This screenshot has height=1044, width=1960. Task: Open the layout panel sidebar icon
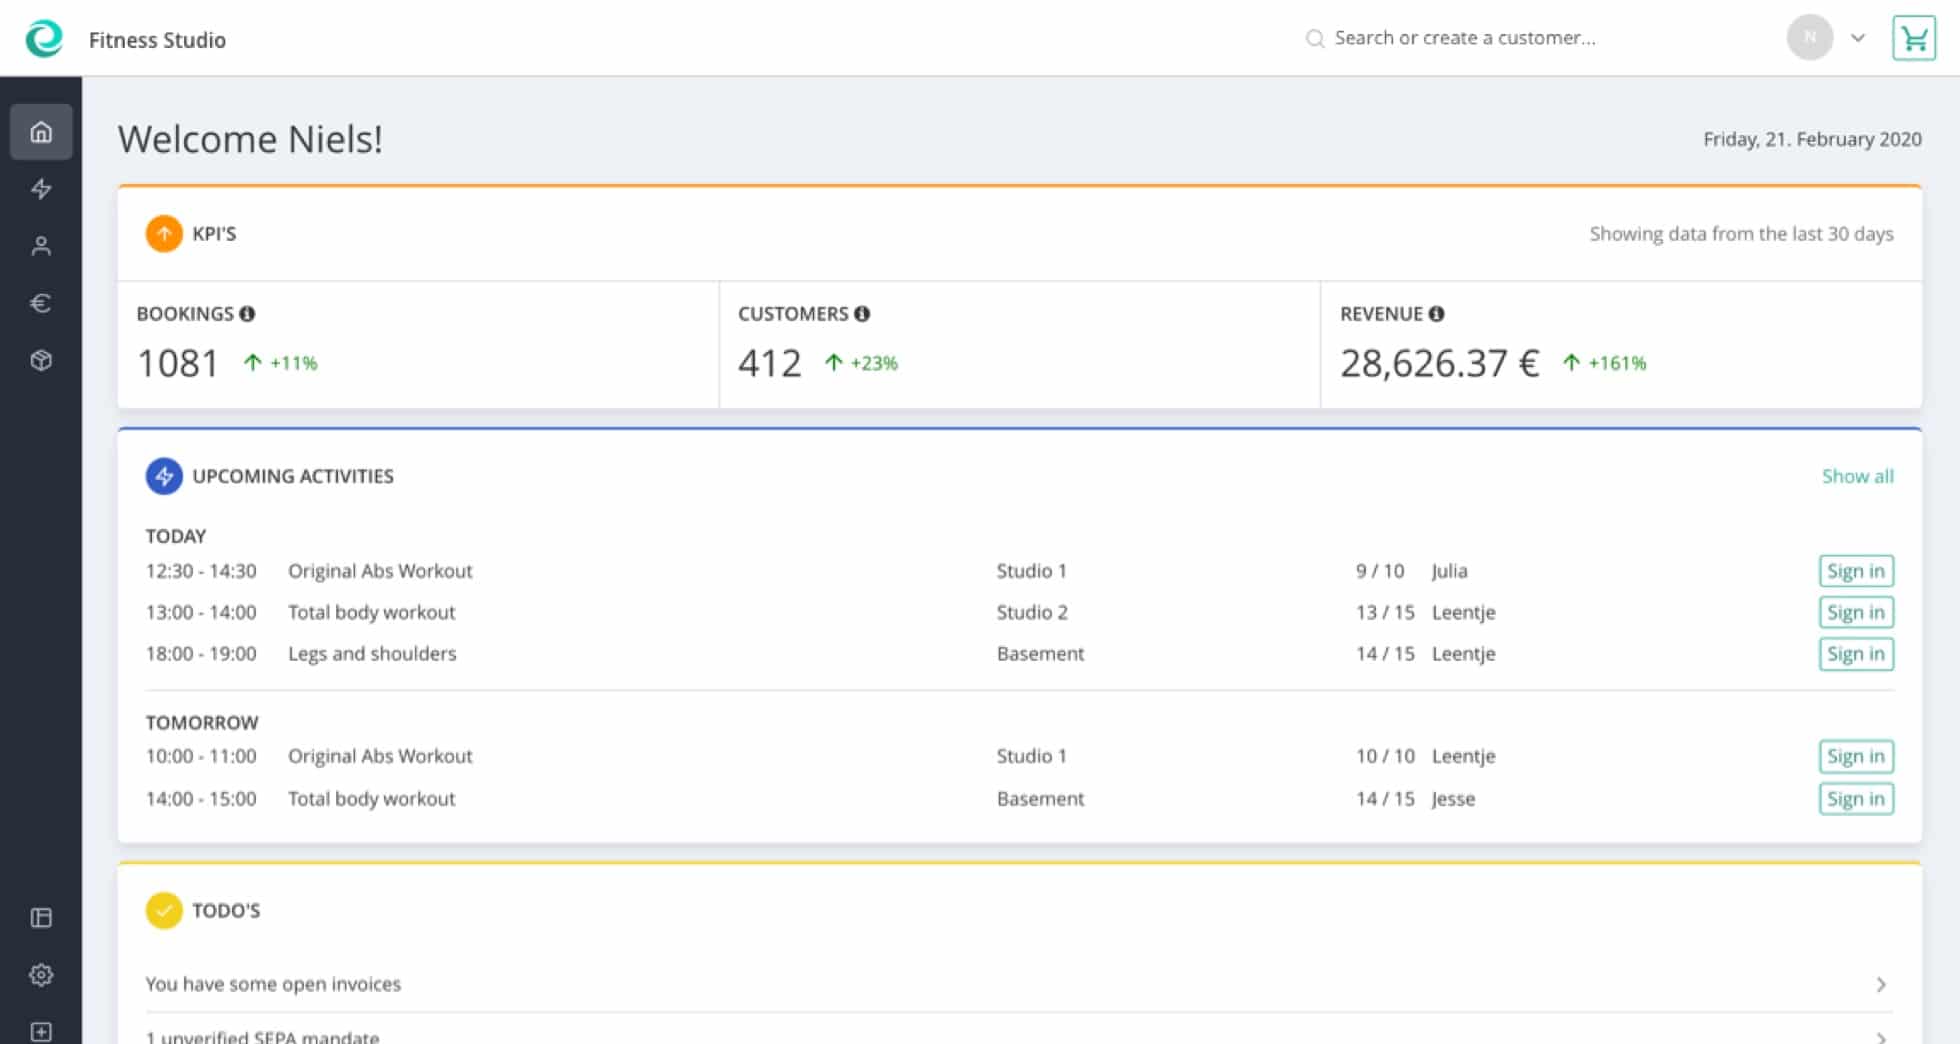[x=41, y=917]
